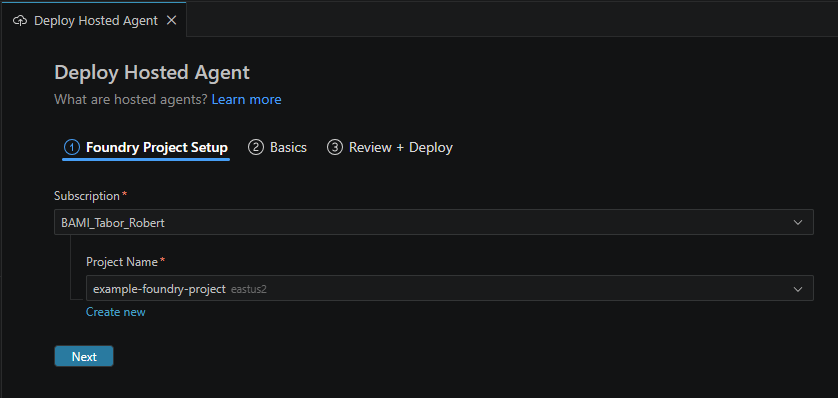Click the step 2 circle icon

point(256,147)
